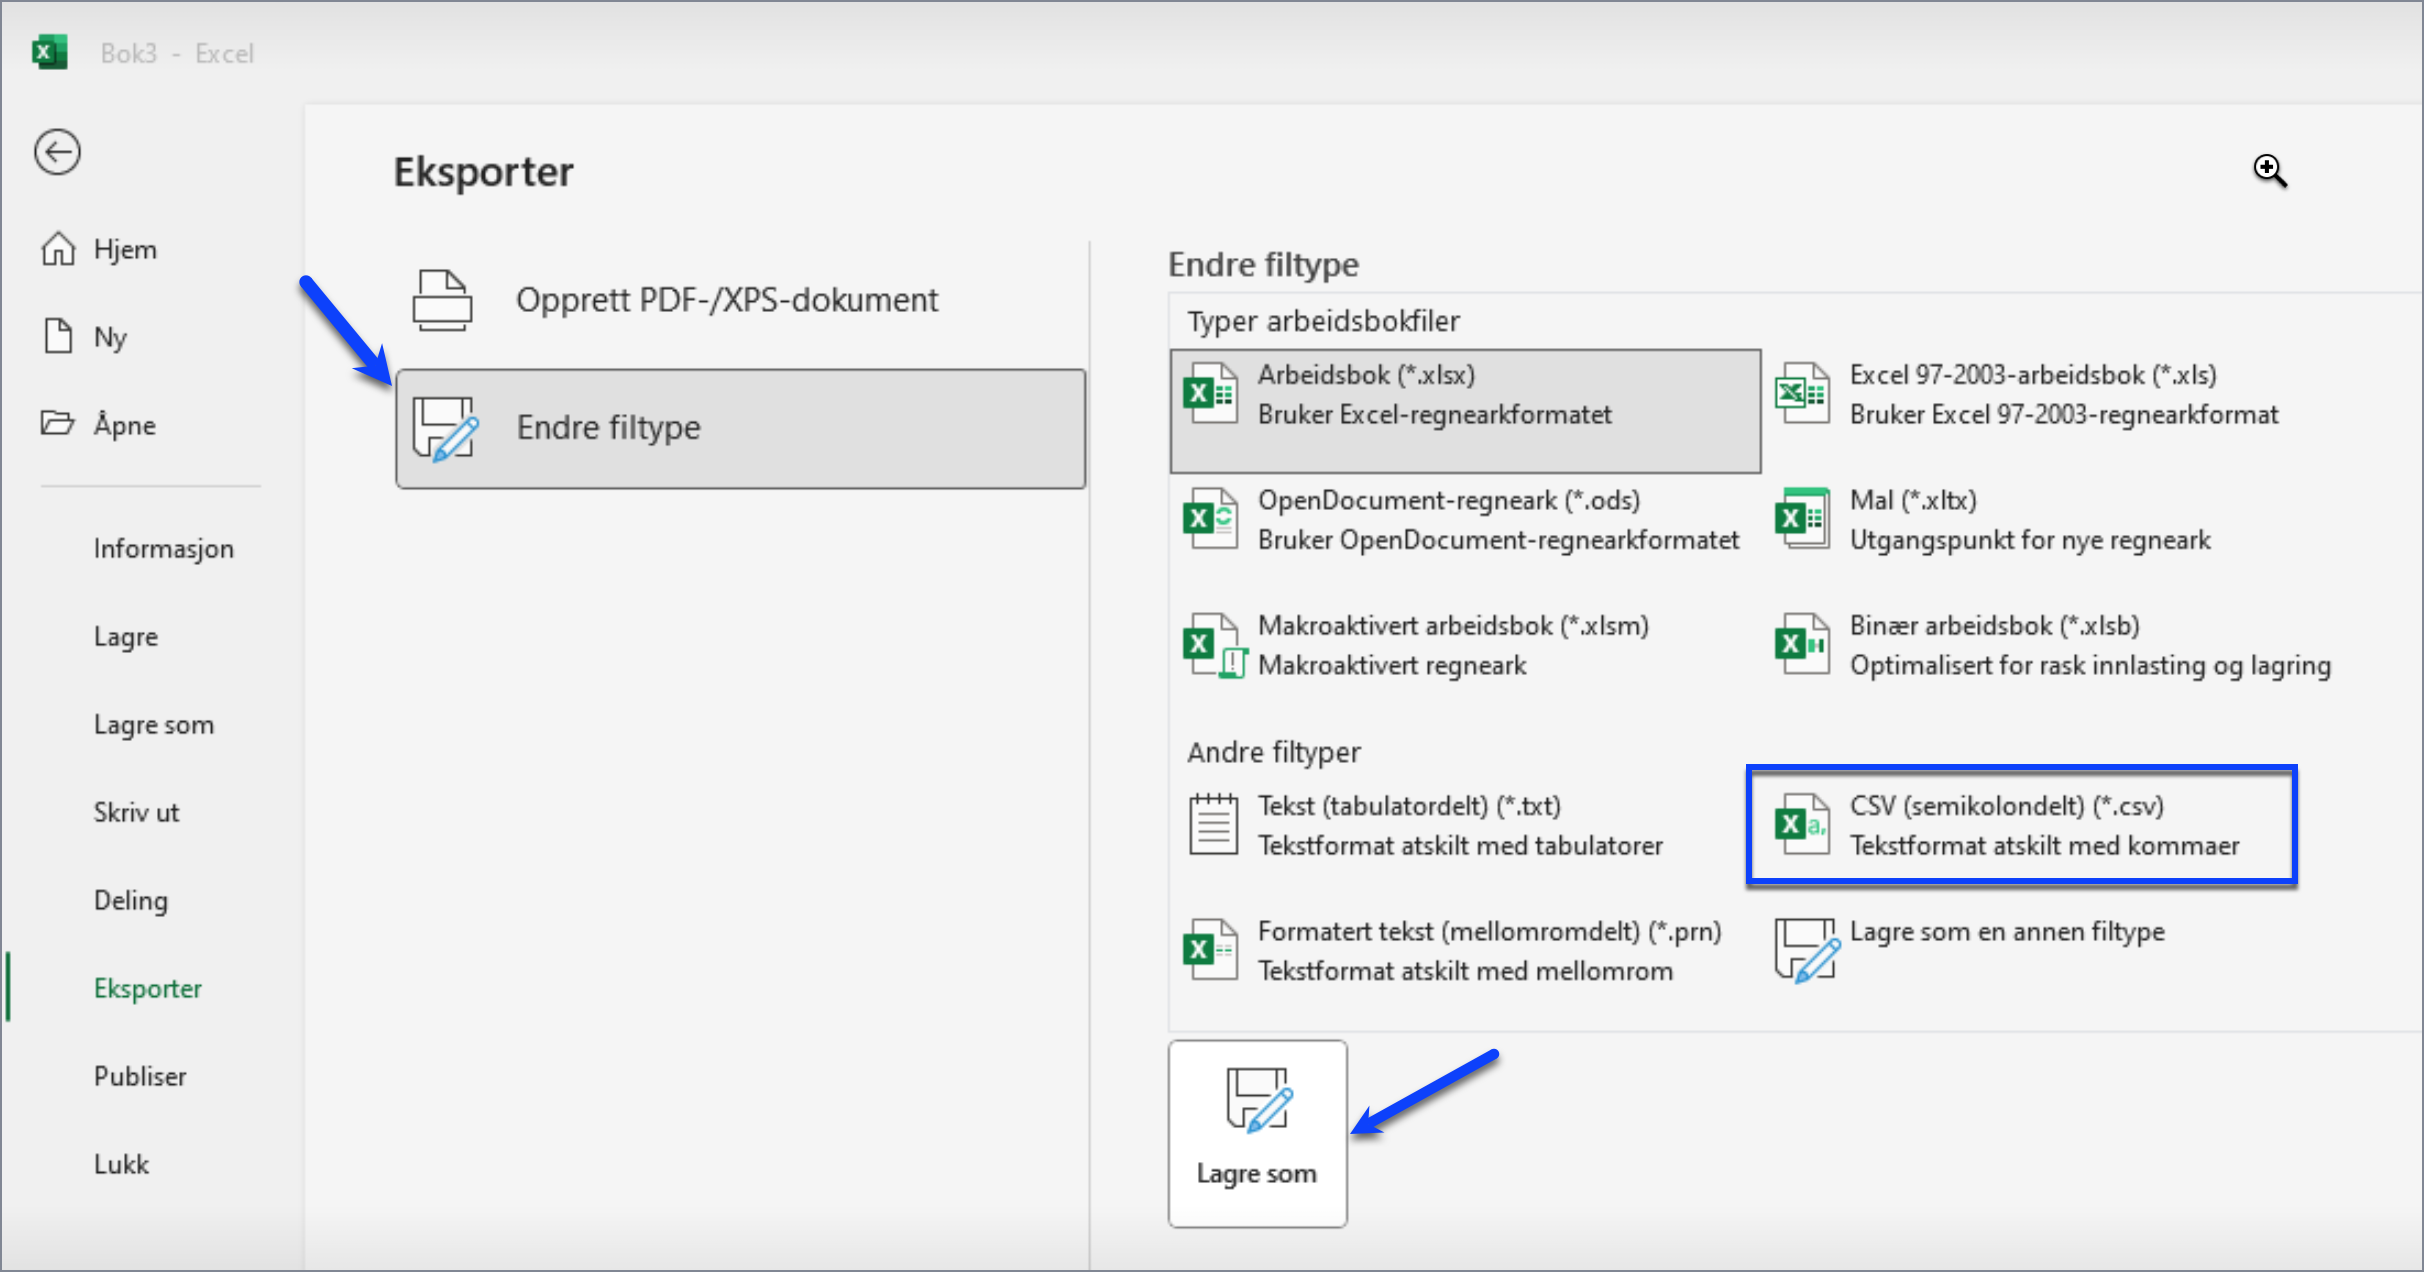Open the Deling section
The height and width of the screenshot is (1272, 2424).
point(131,900)
